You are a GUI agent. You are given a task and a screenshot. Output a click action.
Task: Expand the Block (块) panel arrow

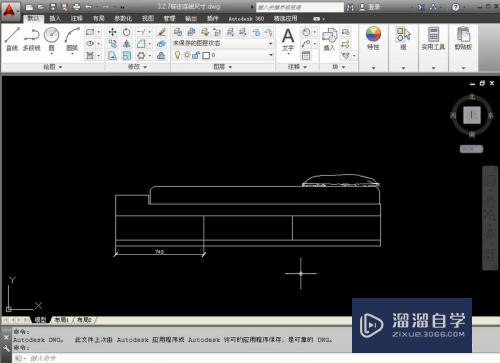tap(344, 67)
